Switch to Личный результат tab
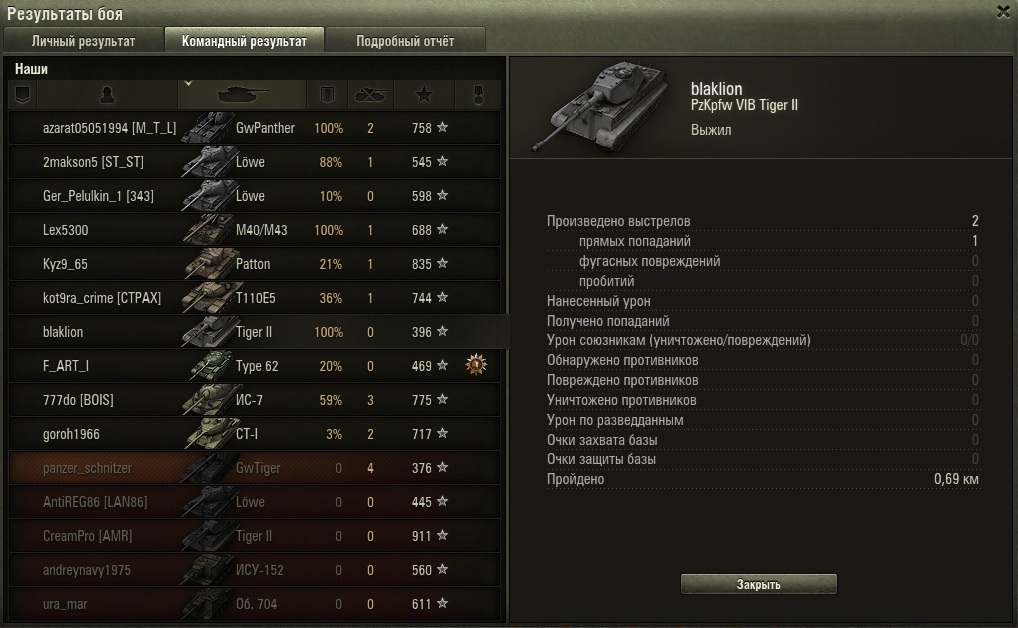Screen dimensions: 1018x628 83,41
